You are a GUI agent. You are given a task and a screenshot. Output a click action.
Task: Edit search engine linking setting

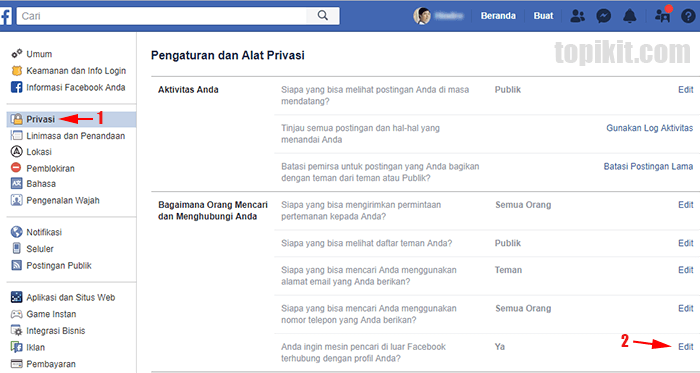pyautogui.click(x=686, y=347)
